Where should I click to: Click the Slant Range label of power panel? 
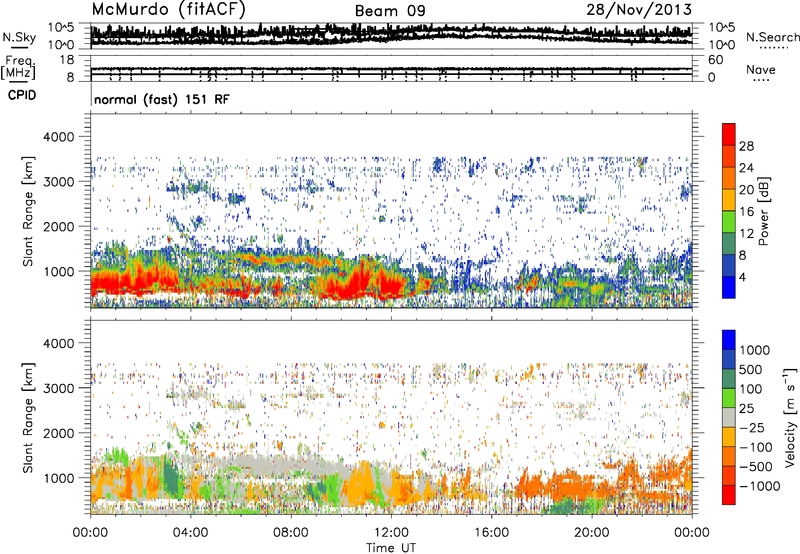(x=28, y=211)
